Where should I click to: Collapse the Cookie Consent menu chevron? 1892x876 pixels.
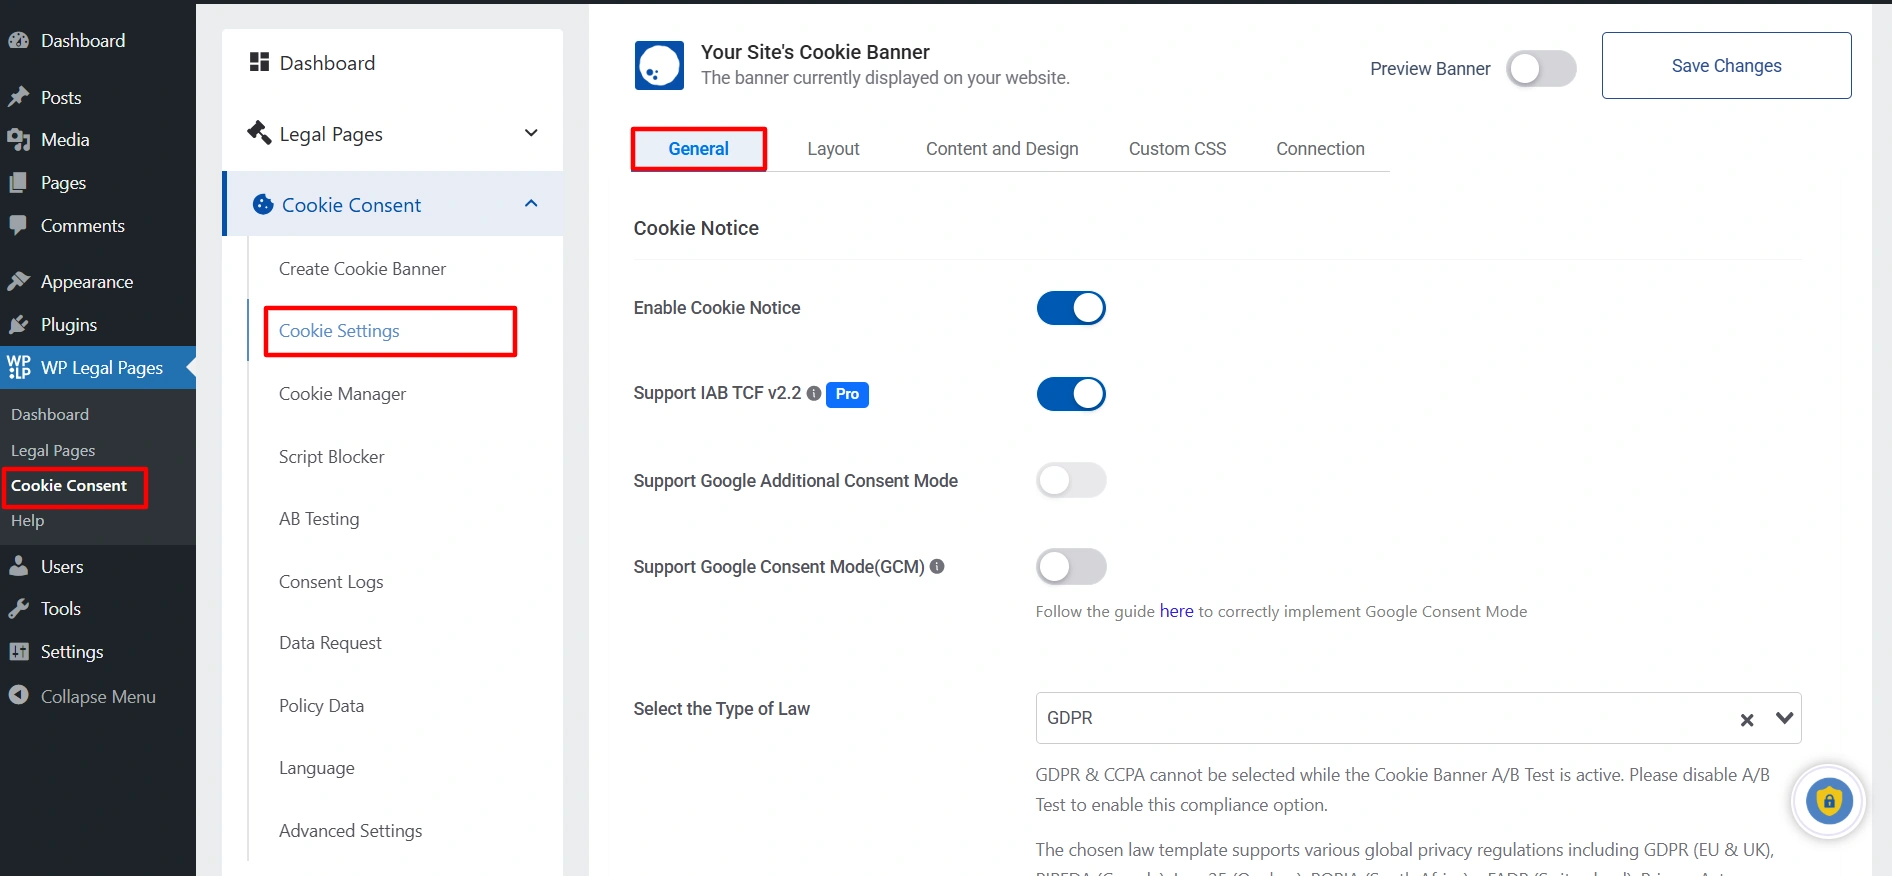tap(531, 204)
